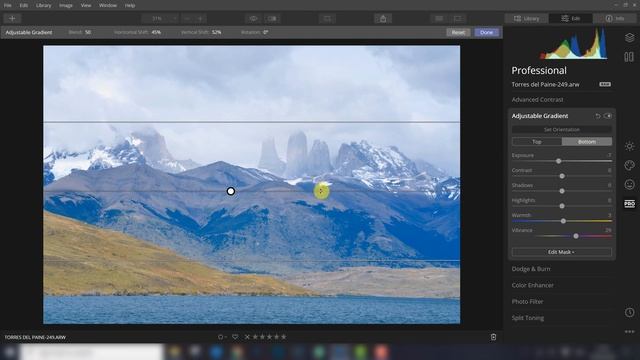Click the gallery grid view icon
Screen dimensions: 640x360
[x=439, y=18]
